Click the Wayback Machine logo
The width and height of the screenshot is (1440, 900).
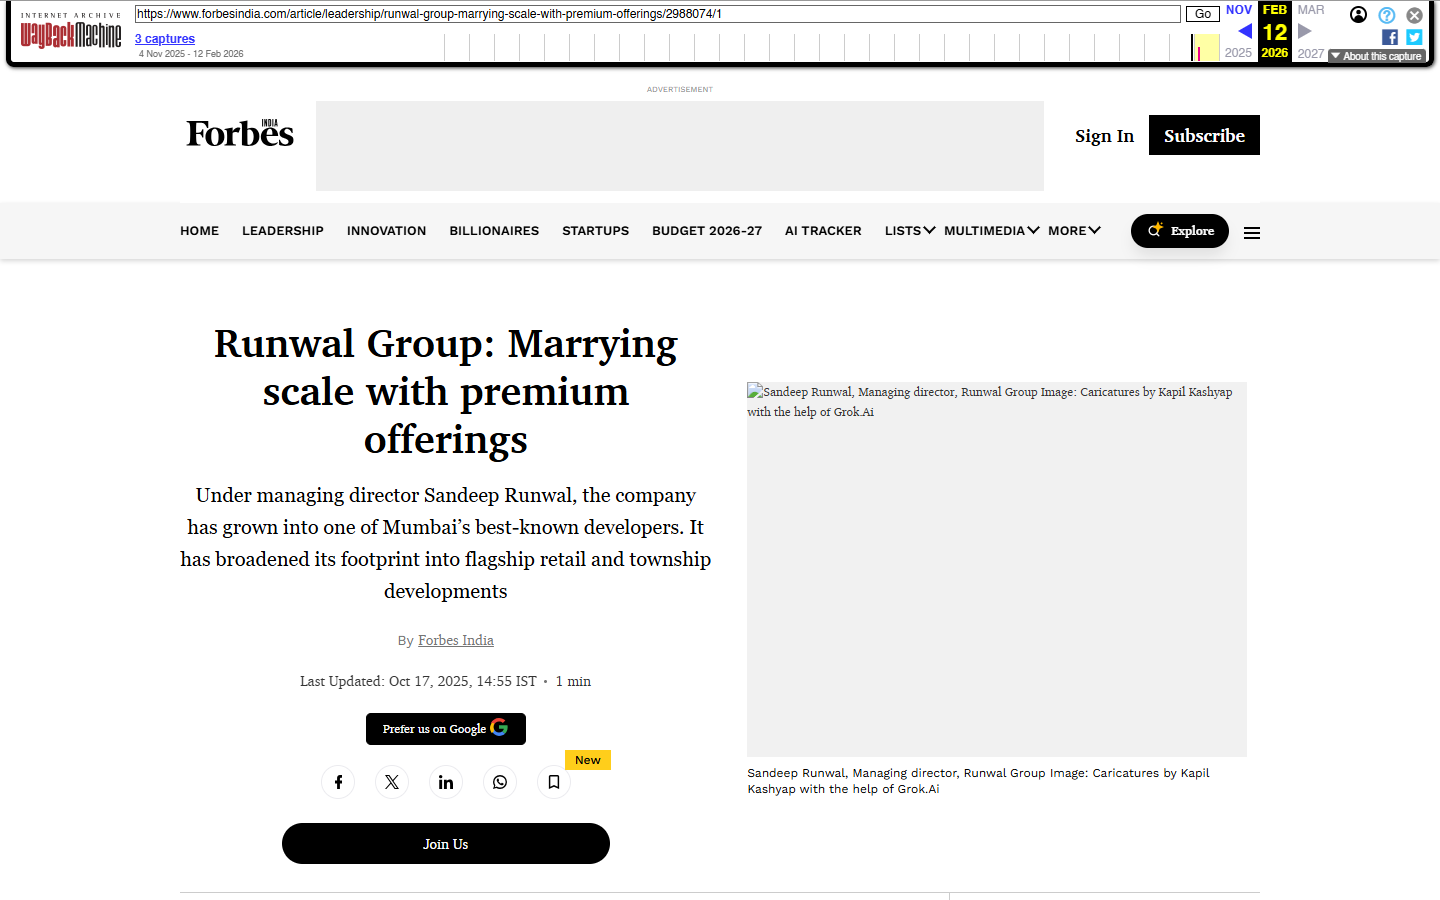pyautogui.click(x=71, y=31)
